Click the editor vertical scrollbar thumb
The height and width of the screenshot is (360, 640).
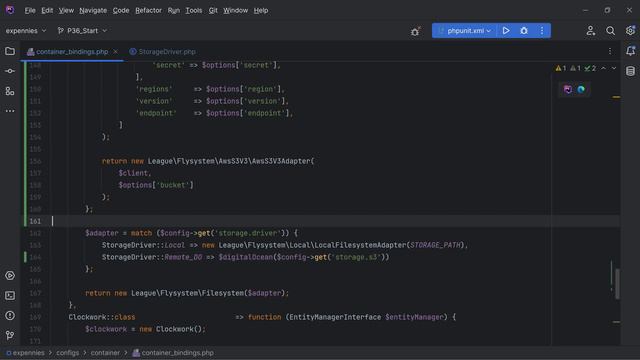coord(617,284)
